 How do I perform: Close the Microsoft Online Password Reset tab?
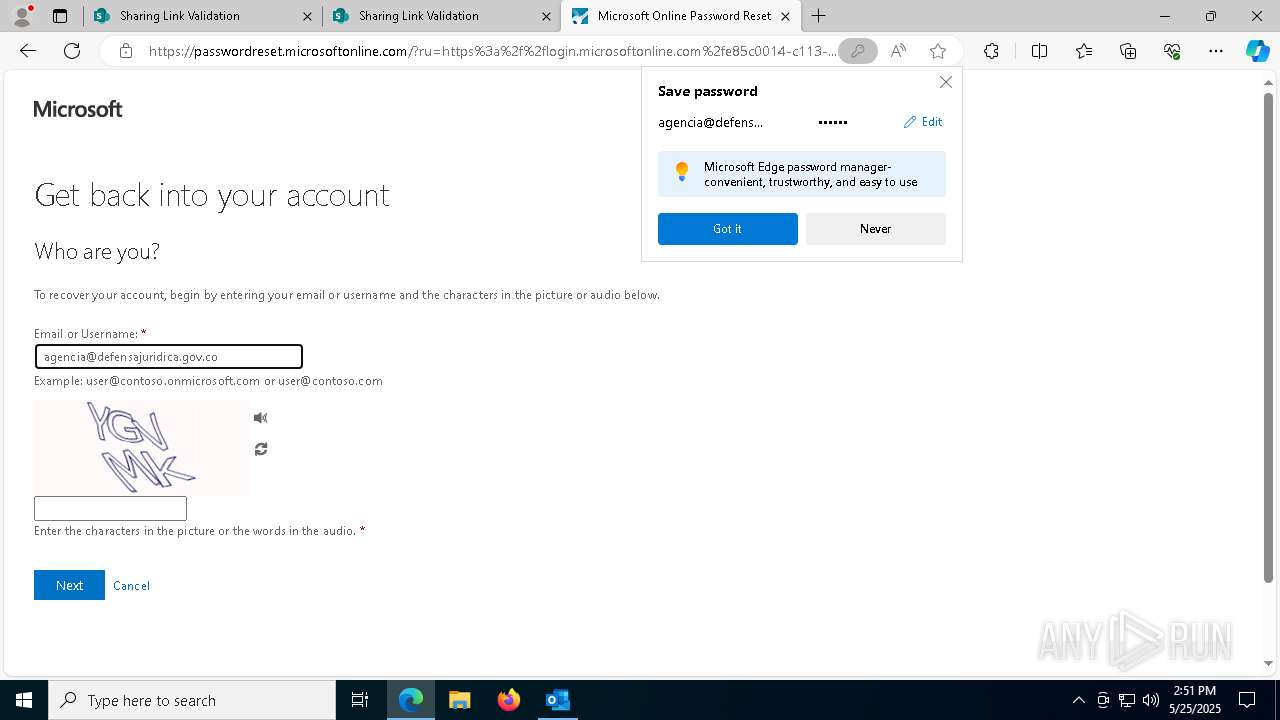point(785,16)
